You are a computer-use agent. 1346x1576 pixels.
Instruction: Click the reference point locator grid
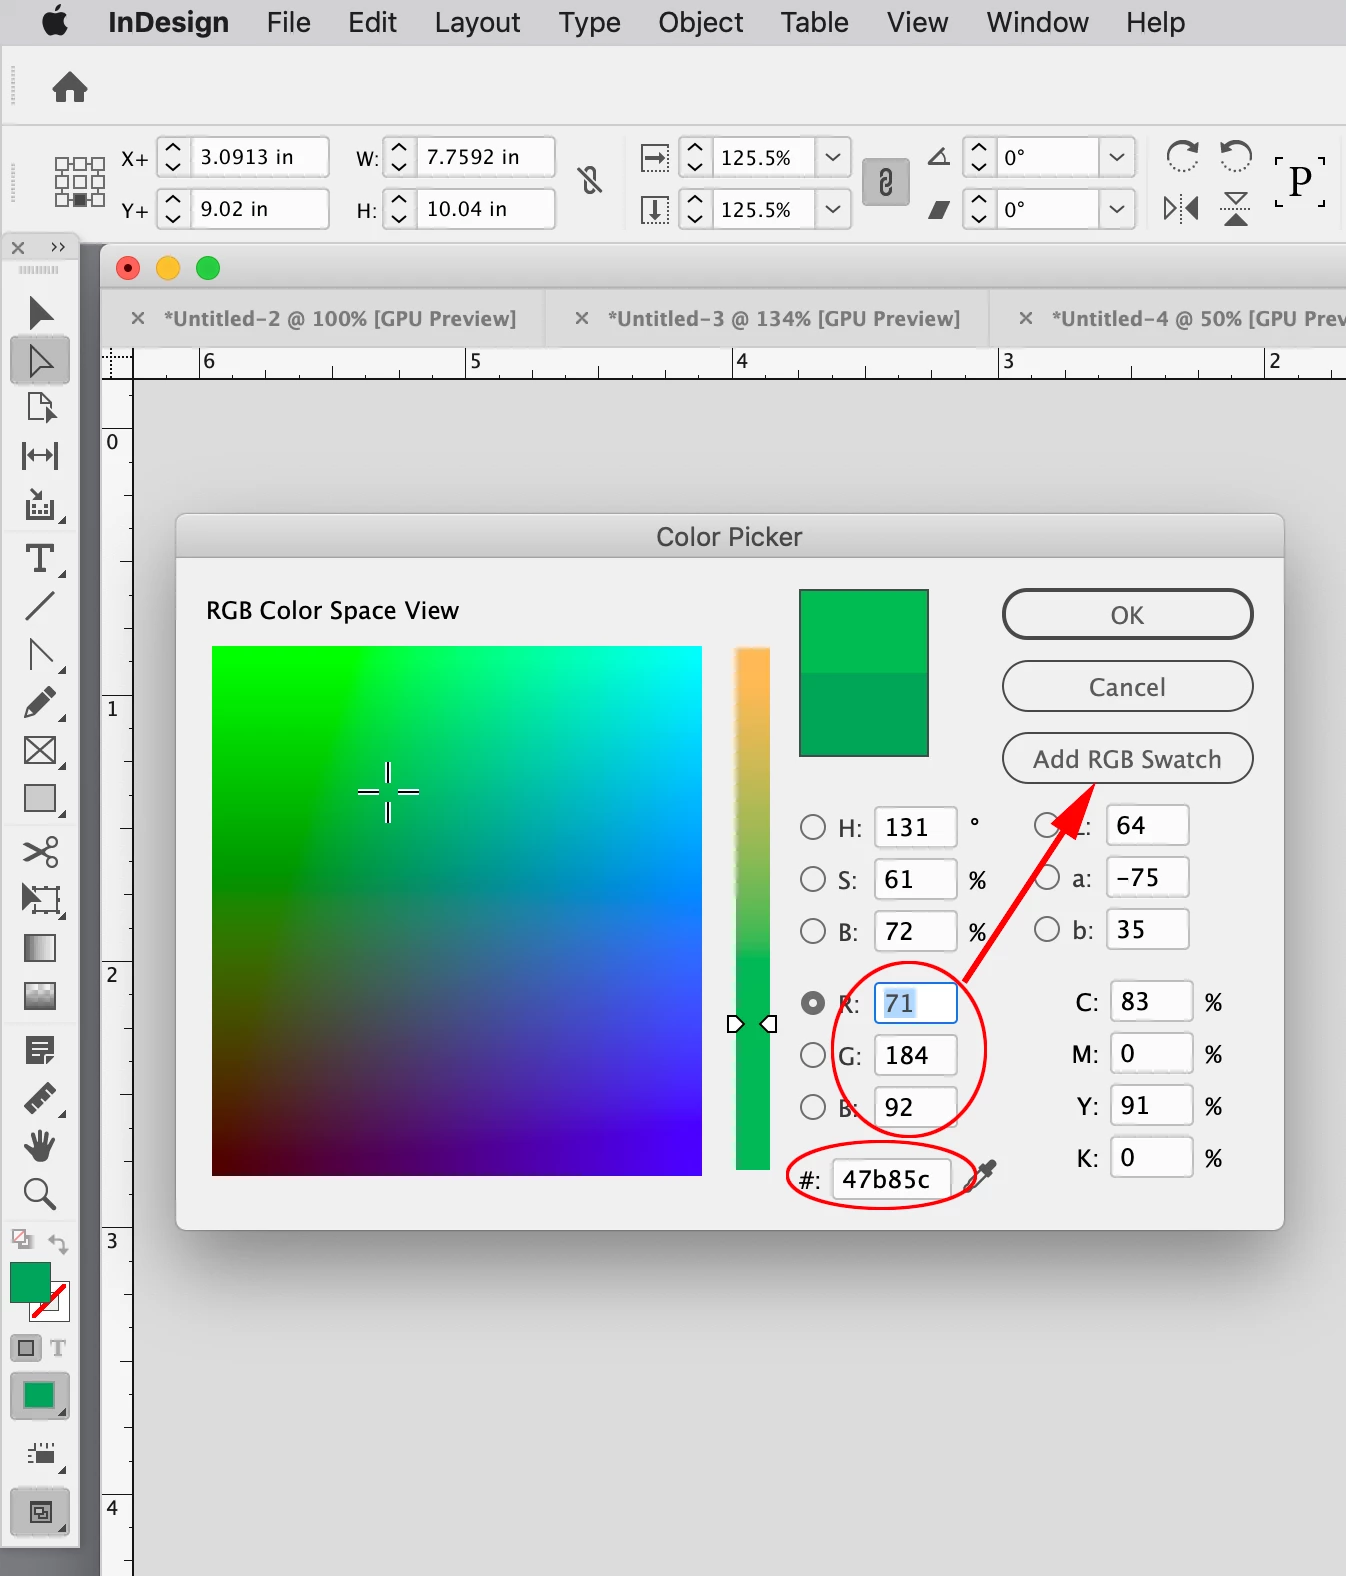coord(79,182)
